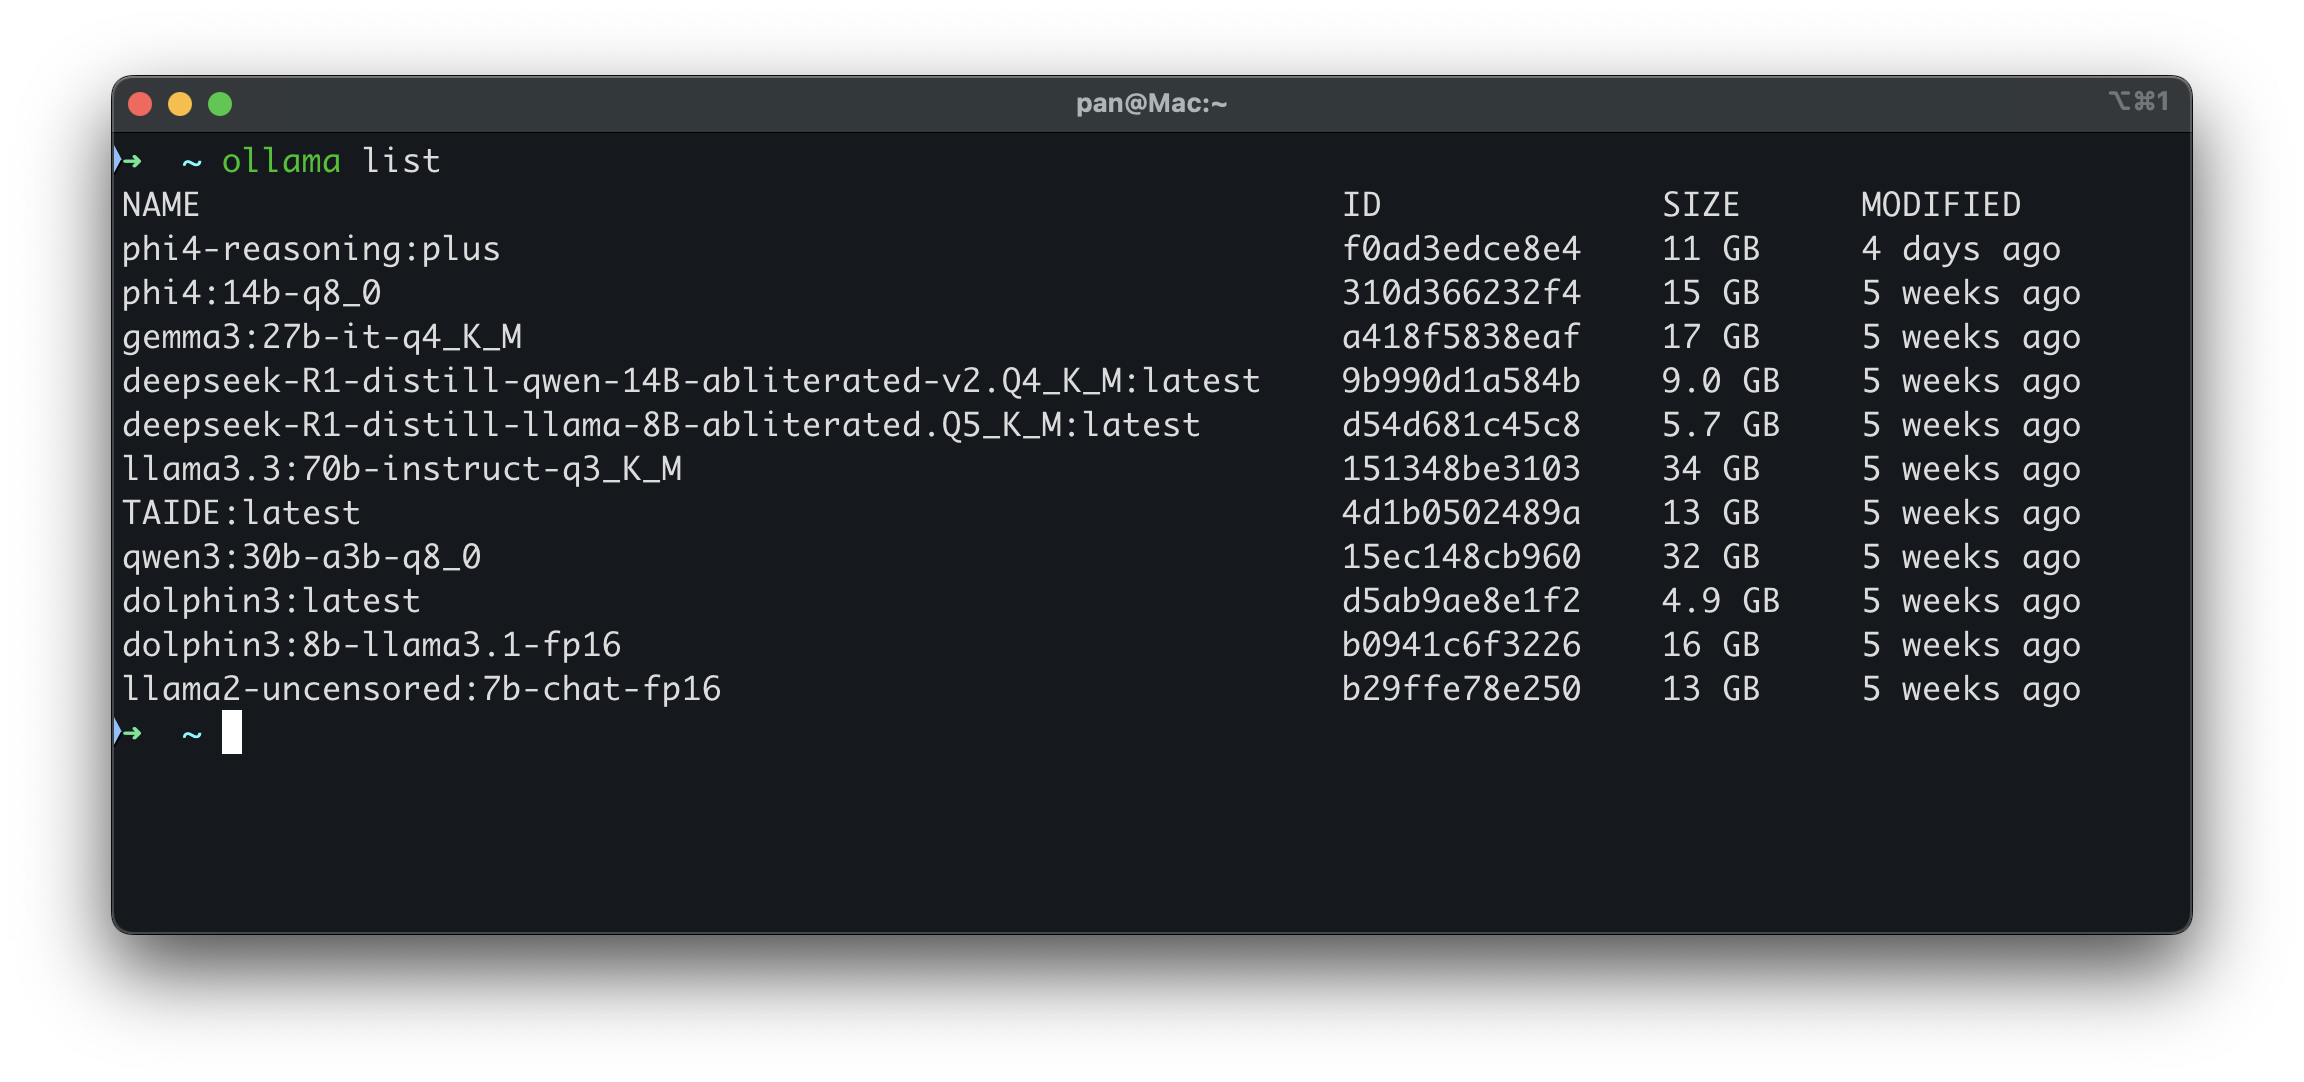
Task: Click the 32 GB size value
Action: (x=1711, y=557)
